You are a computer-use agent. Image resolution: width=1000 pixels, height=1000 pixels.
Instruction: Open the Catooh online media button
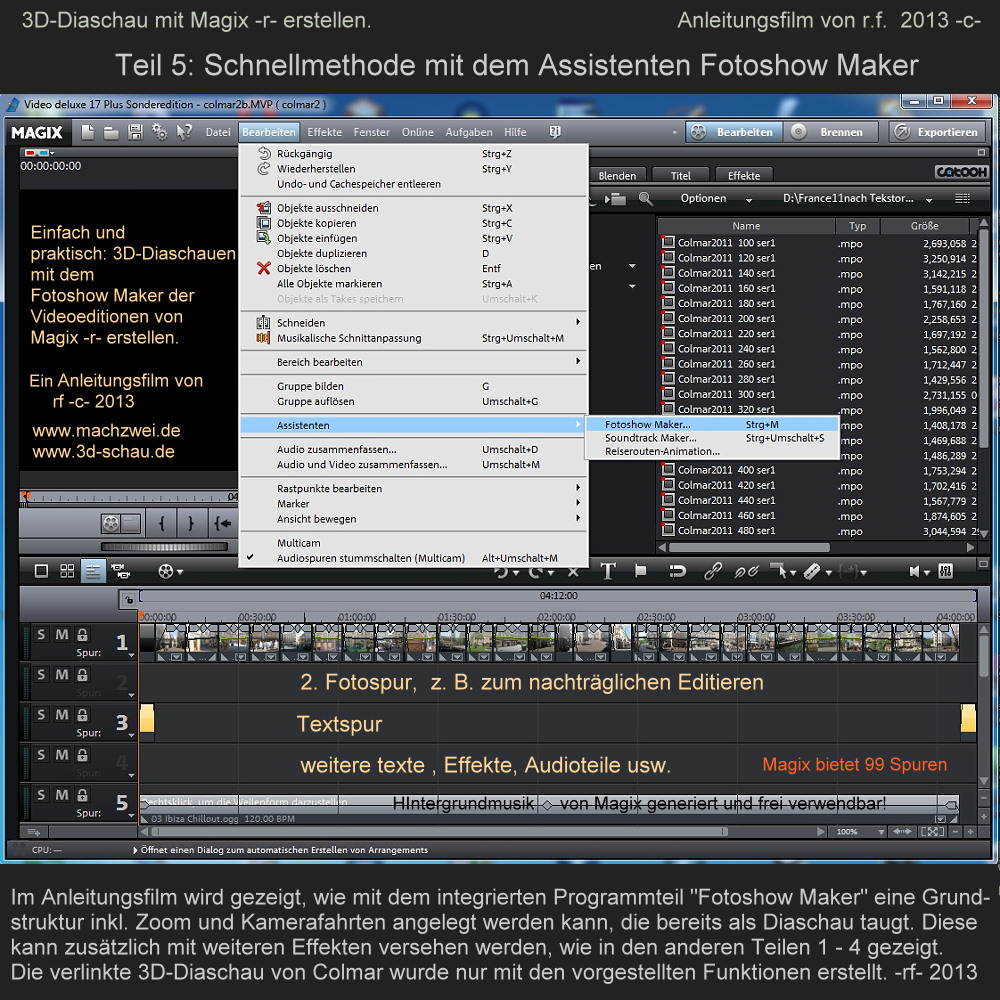point(962,172)
